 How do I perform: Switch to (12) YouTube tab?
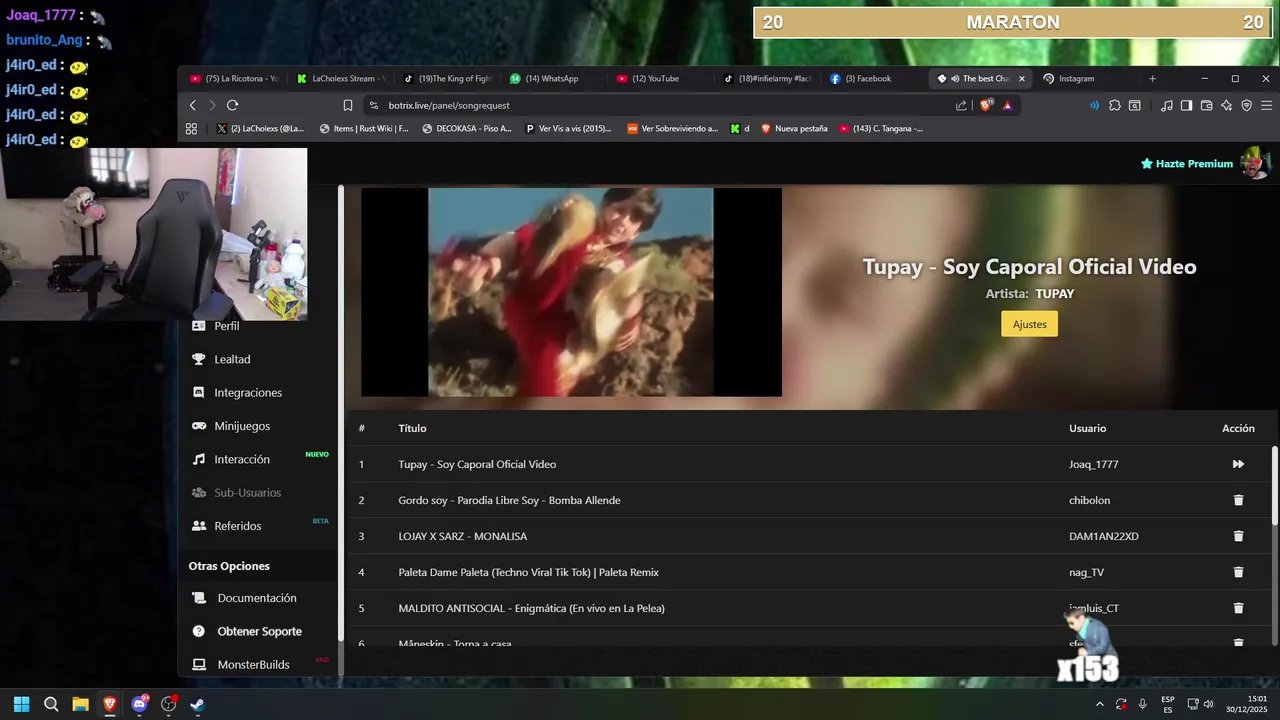(662, 78)
